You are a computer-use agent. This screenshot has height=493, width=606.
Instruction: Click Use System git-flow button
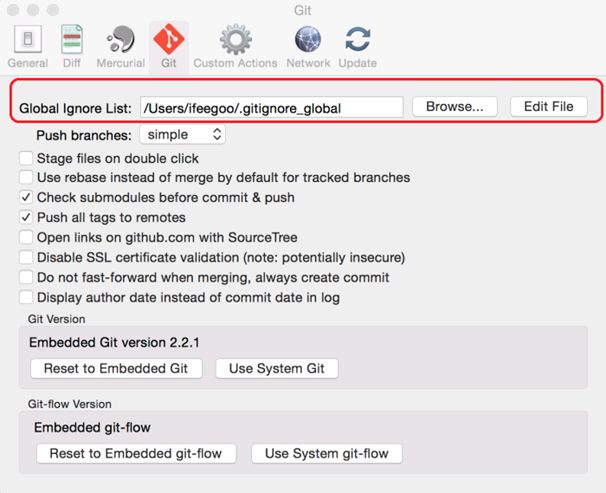pos(327,454)
